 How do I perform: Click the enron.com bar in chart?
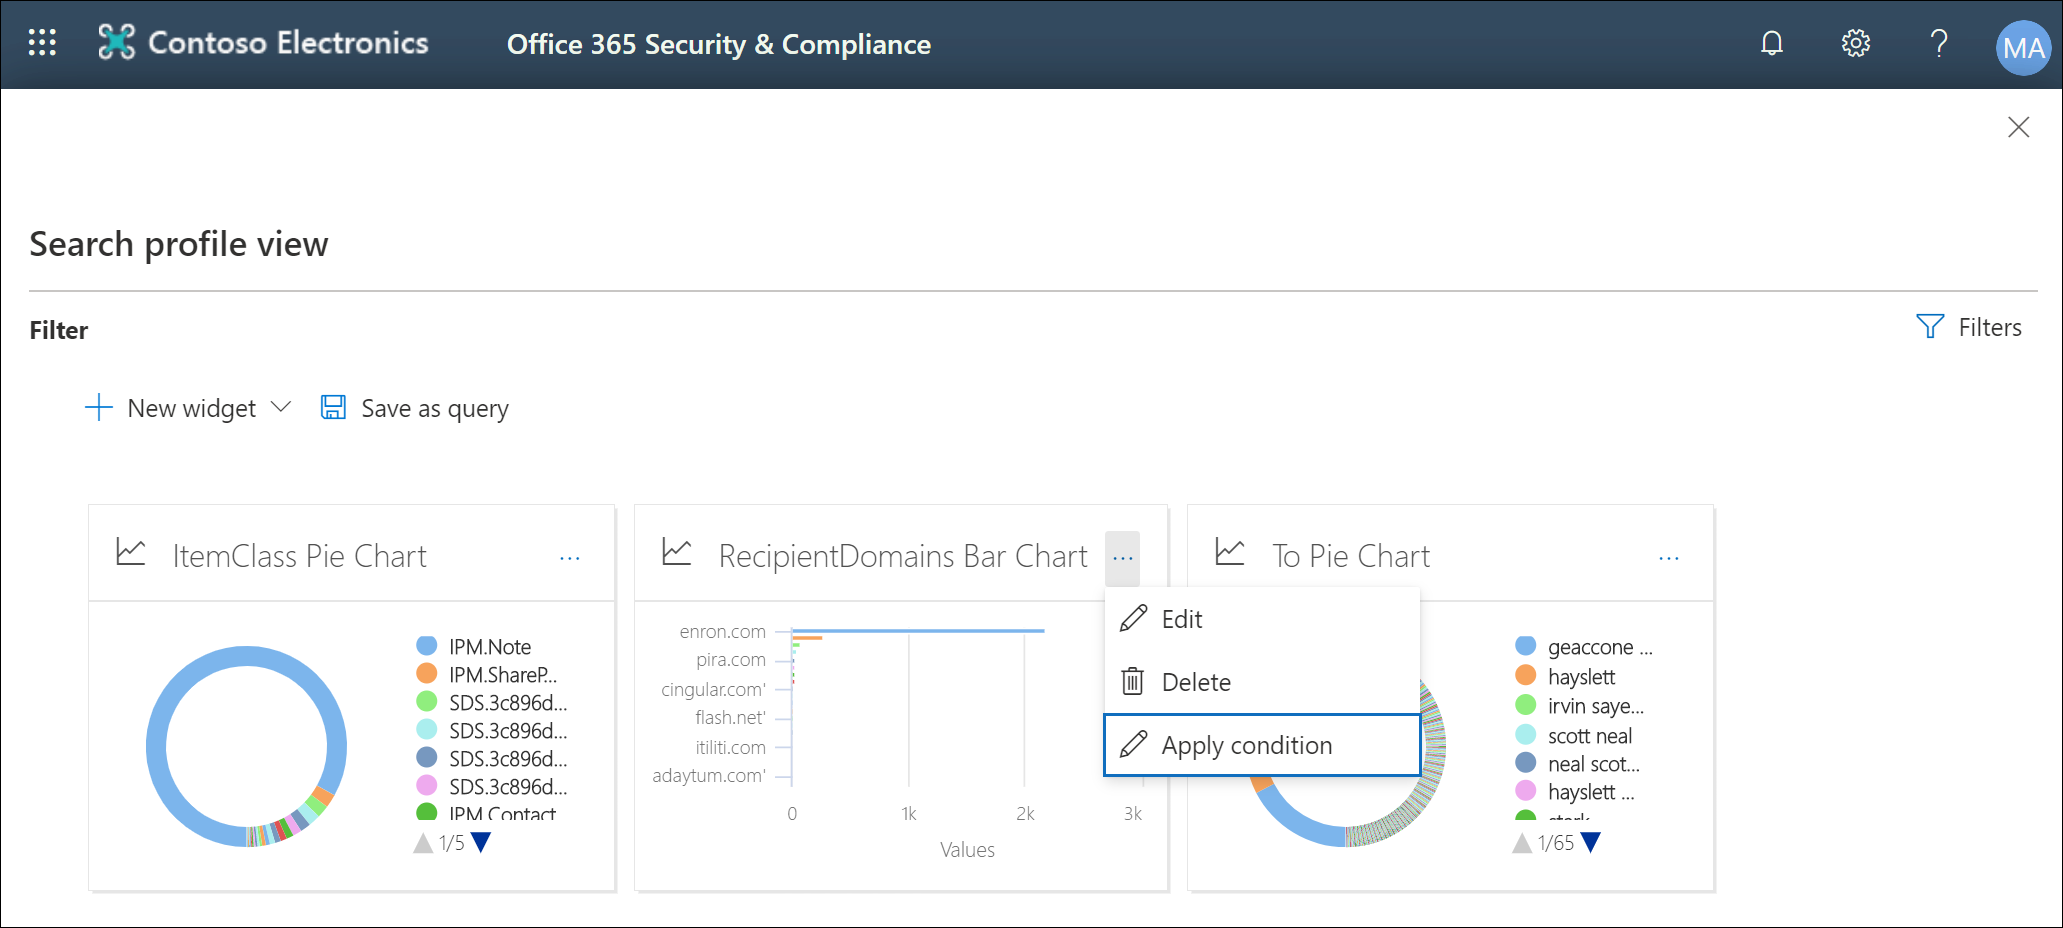[918, 631]
